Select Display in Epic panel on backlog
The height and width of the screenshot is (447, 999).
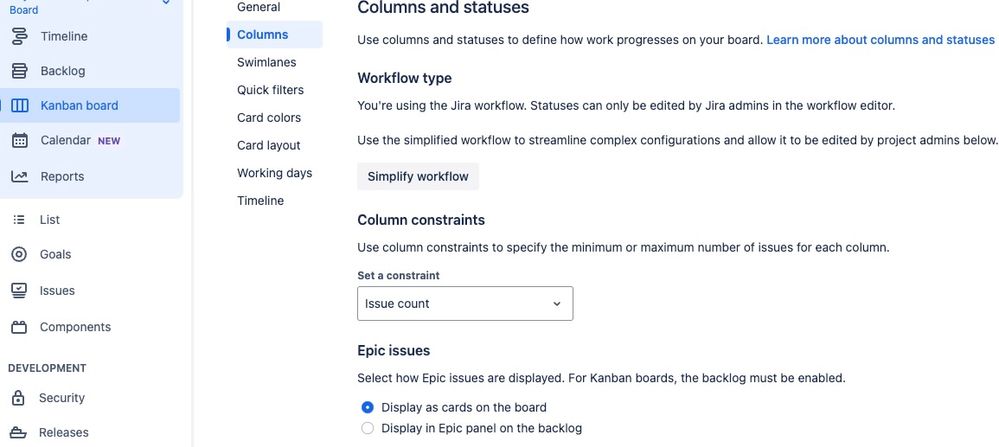pos(368,428)
